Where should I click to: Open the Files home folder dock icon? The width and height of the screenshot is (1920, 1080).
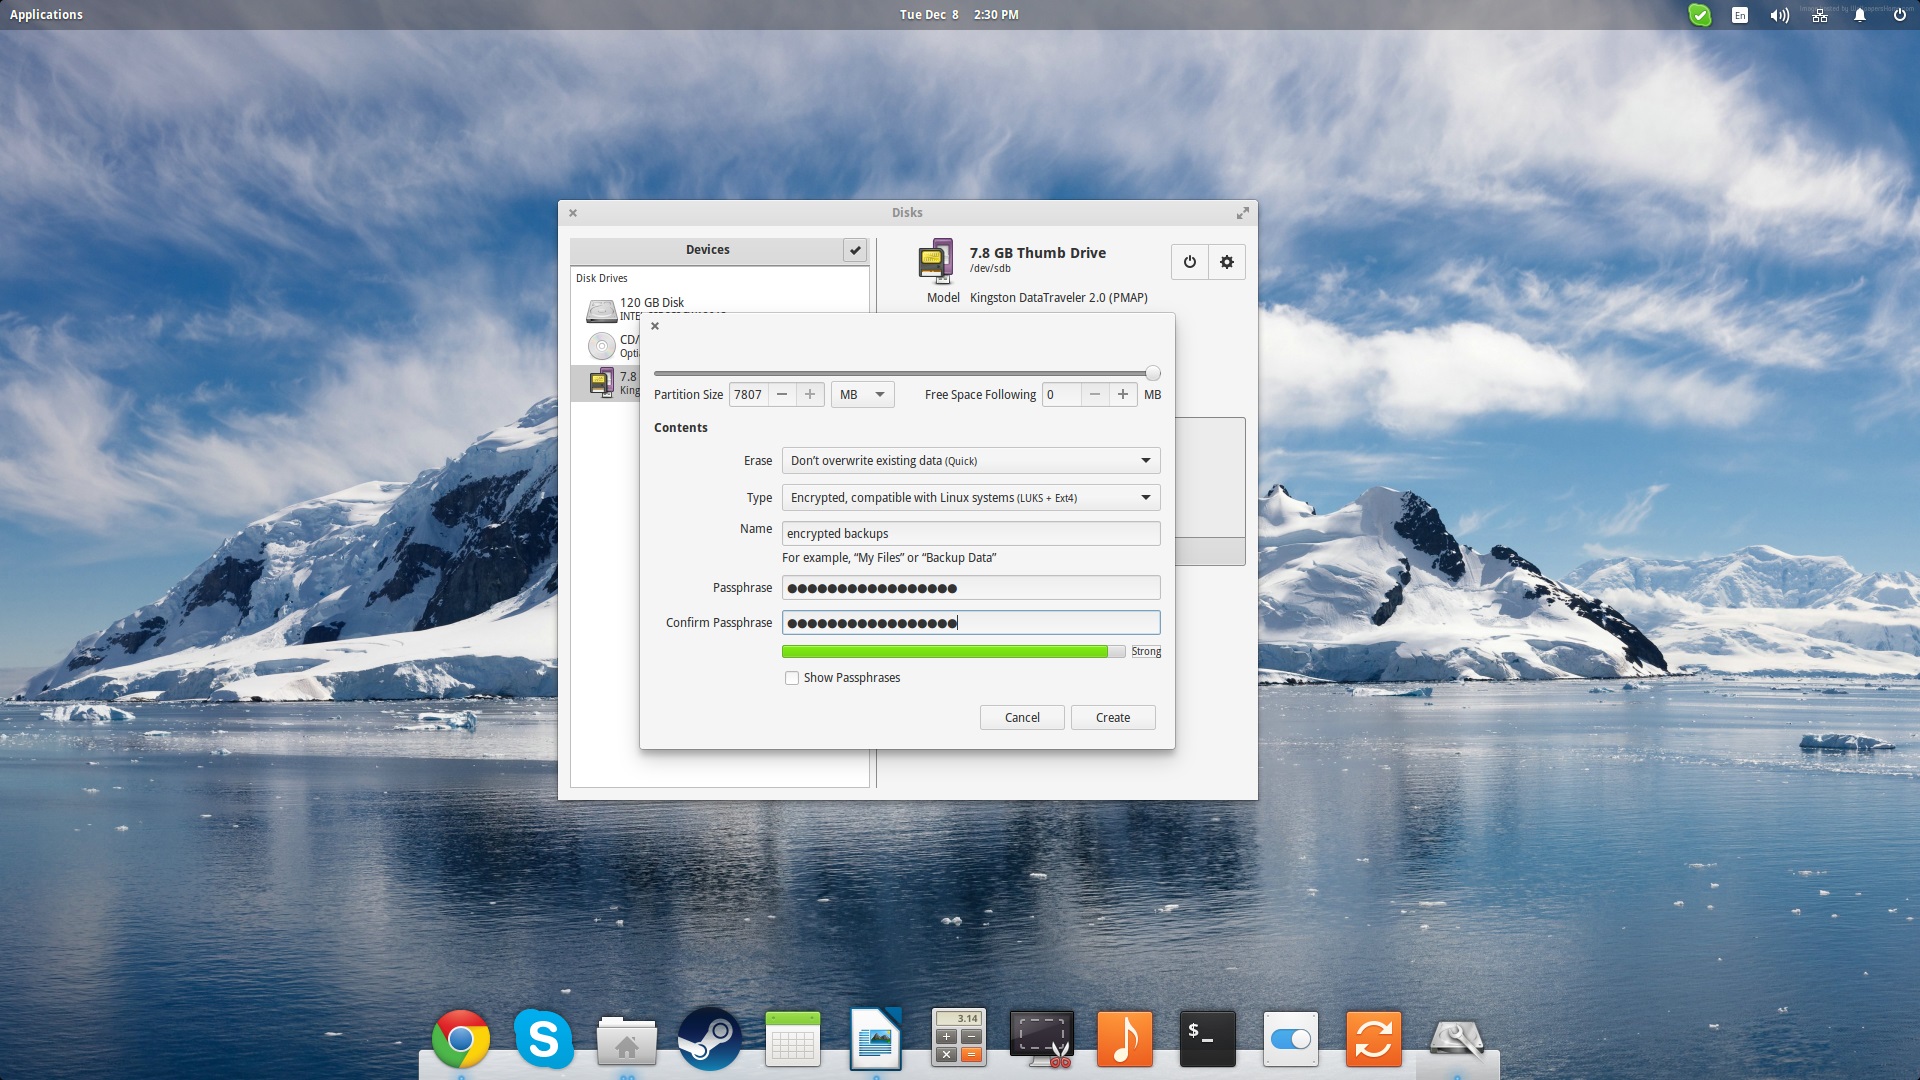click(x=627, y=1040)
